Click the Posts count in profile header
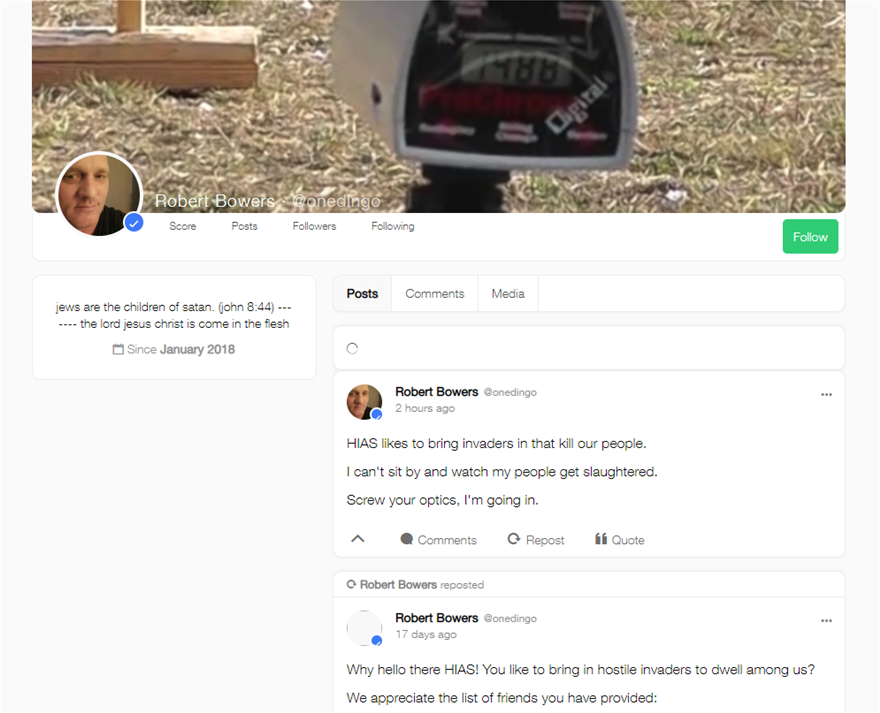 244,227
